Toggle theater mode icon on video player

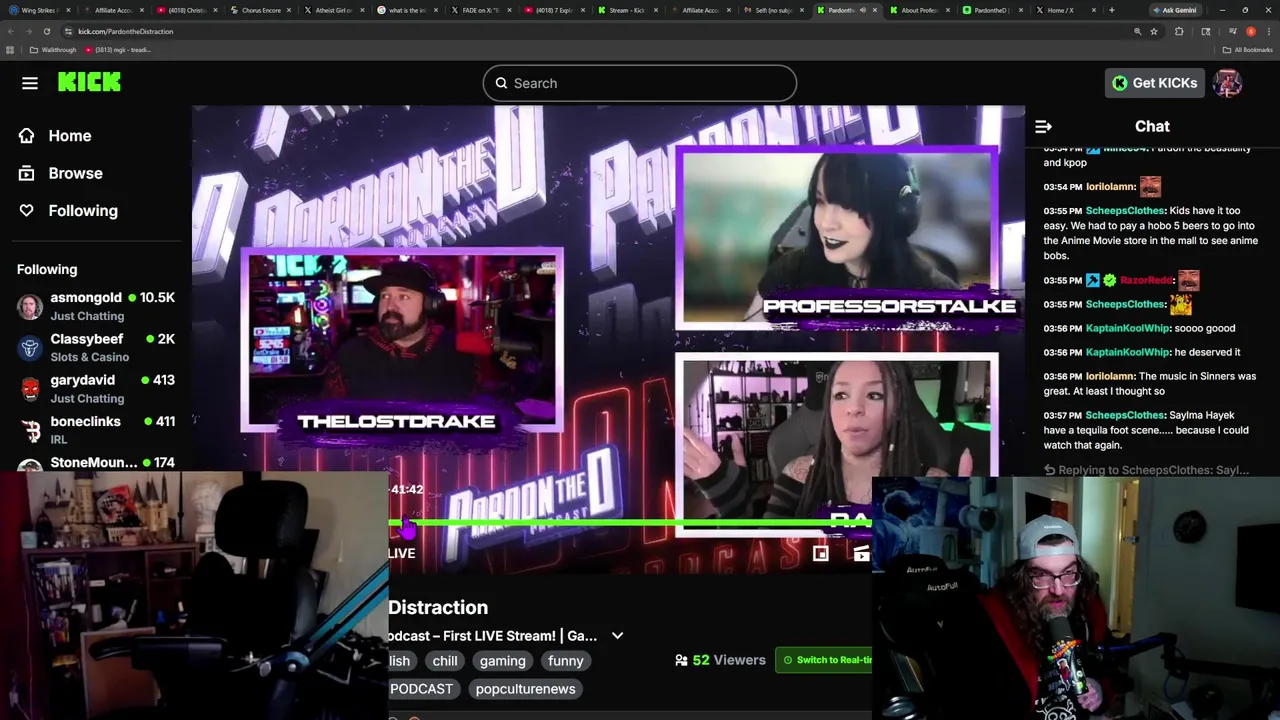(861, 553)
